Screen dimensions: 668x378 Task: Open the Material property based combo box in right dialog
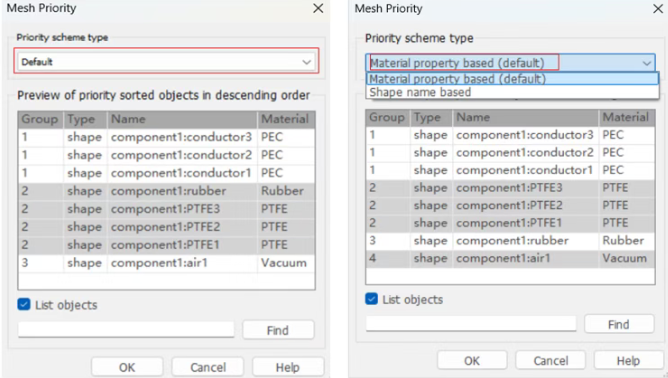(510, 63)
